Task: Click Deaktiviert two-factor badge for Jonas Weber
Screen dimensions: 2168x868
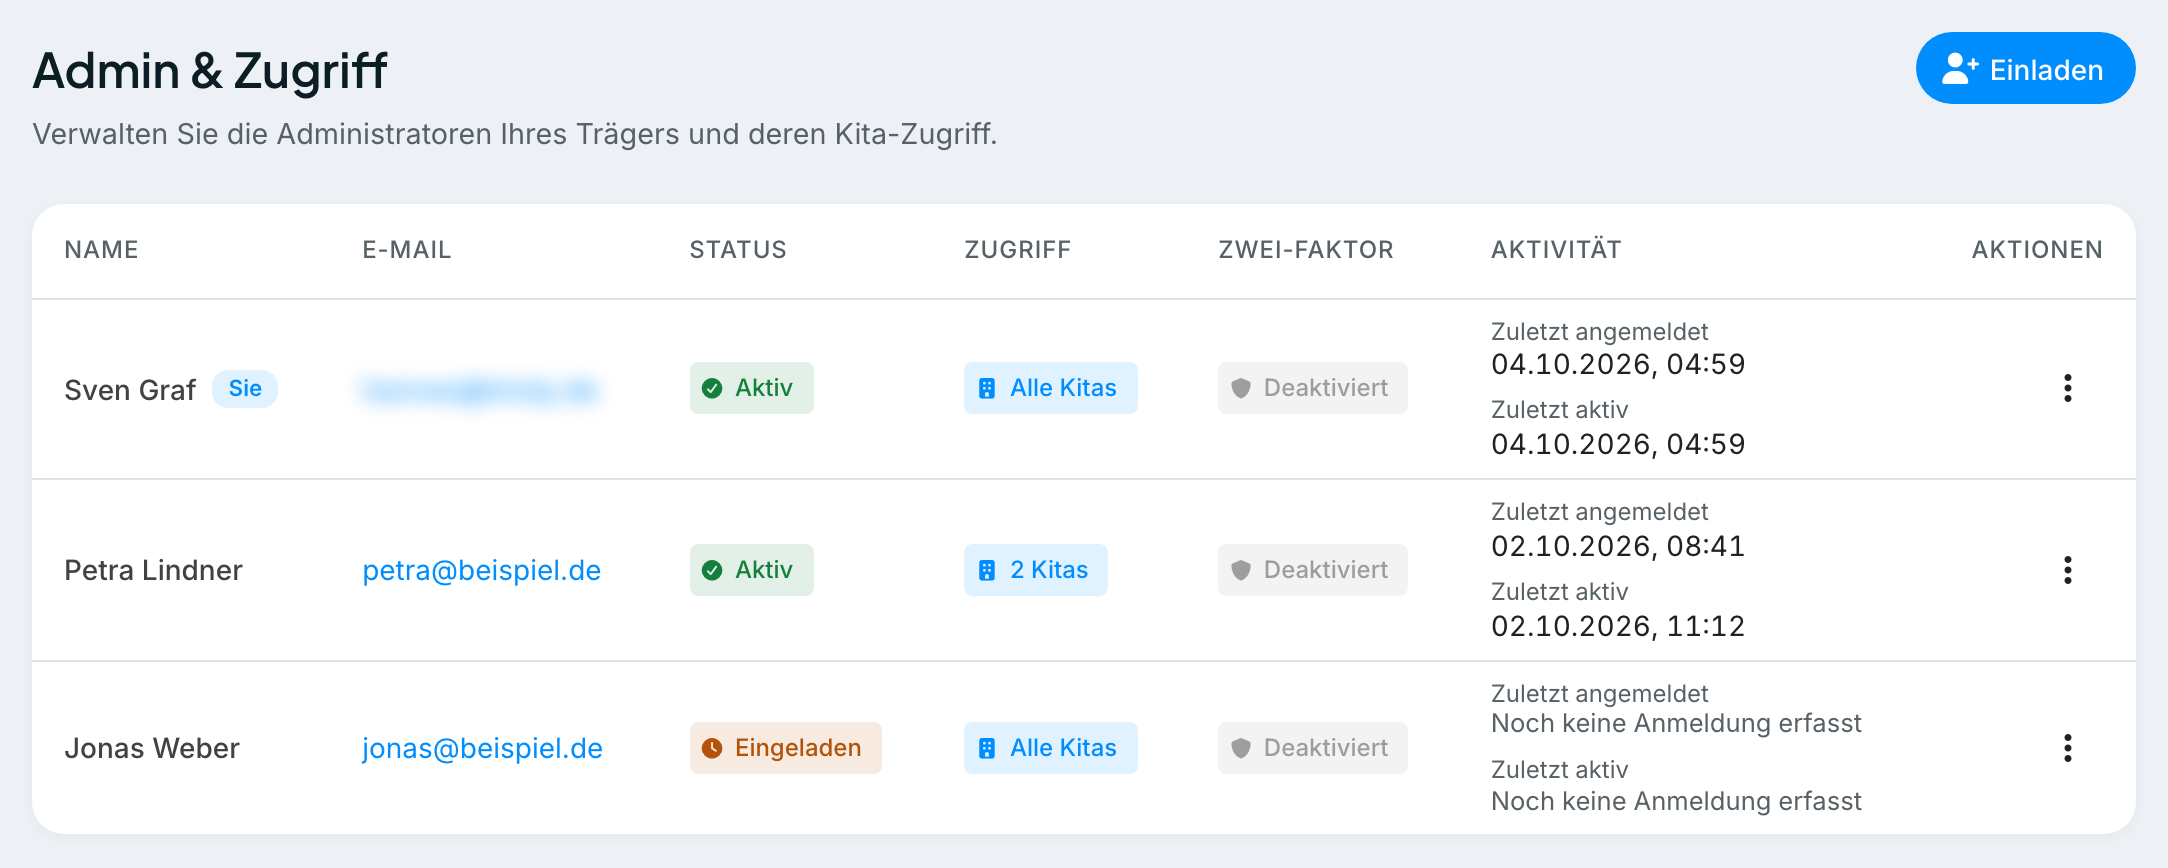Action: (x=1312, y=748)
